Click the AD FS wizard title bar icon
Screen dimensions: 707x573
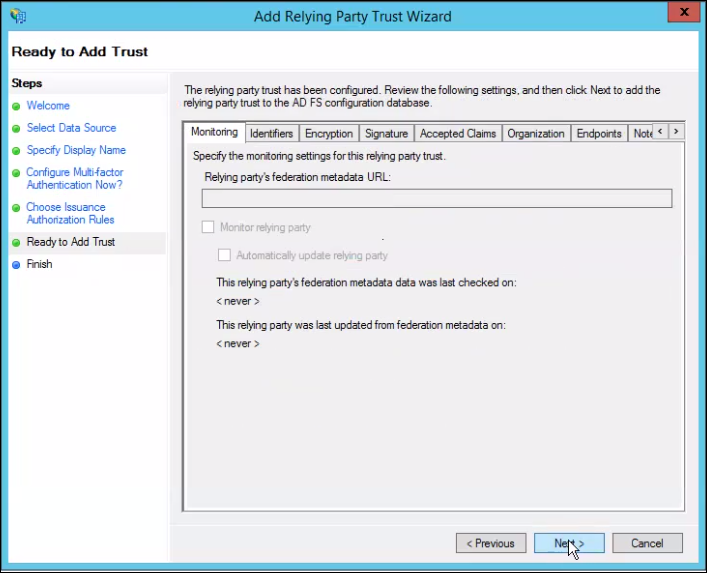tap(18, 16)
